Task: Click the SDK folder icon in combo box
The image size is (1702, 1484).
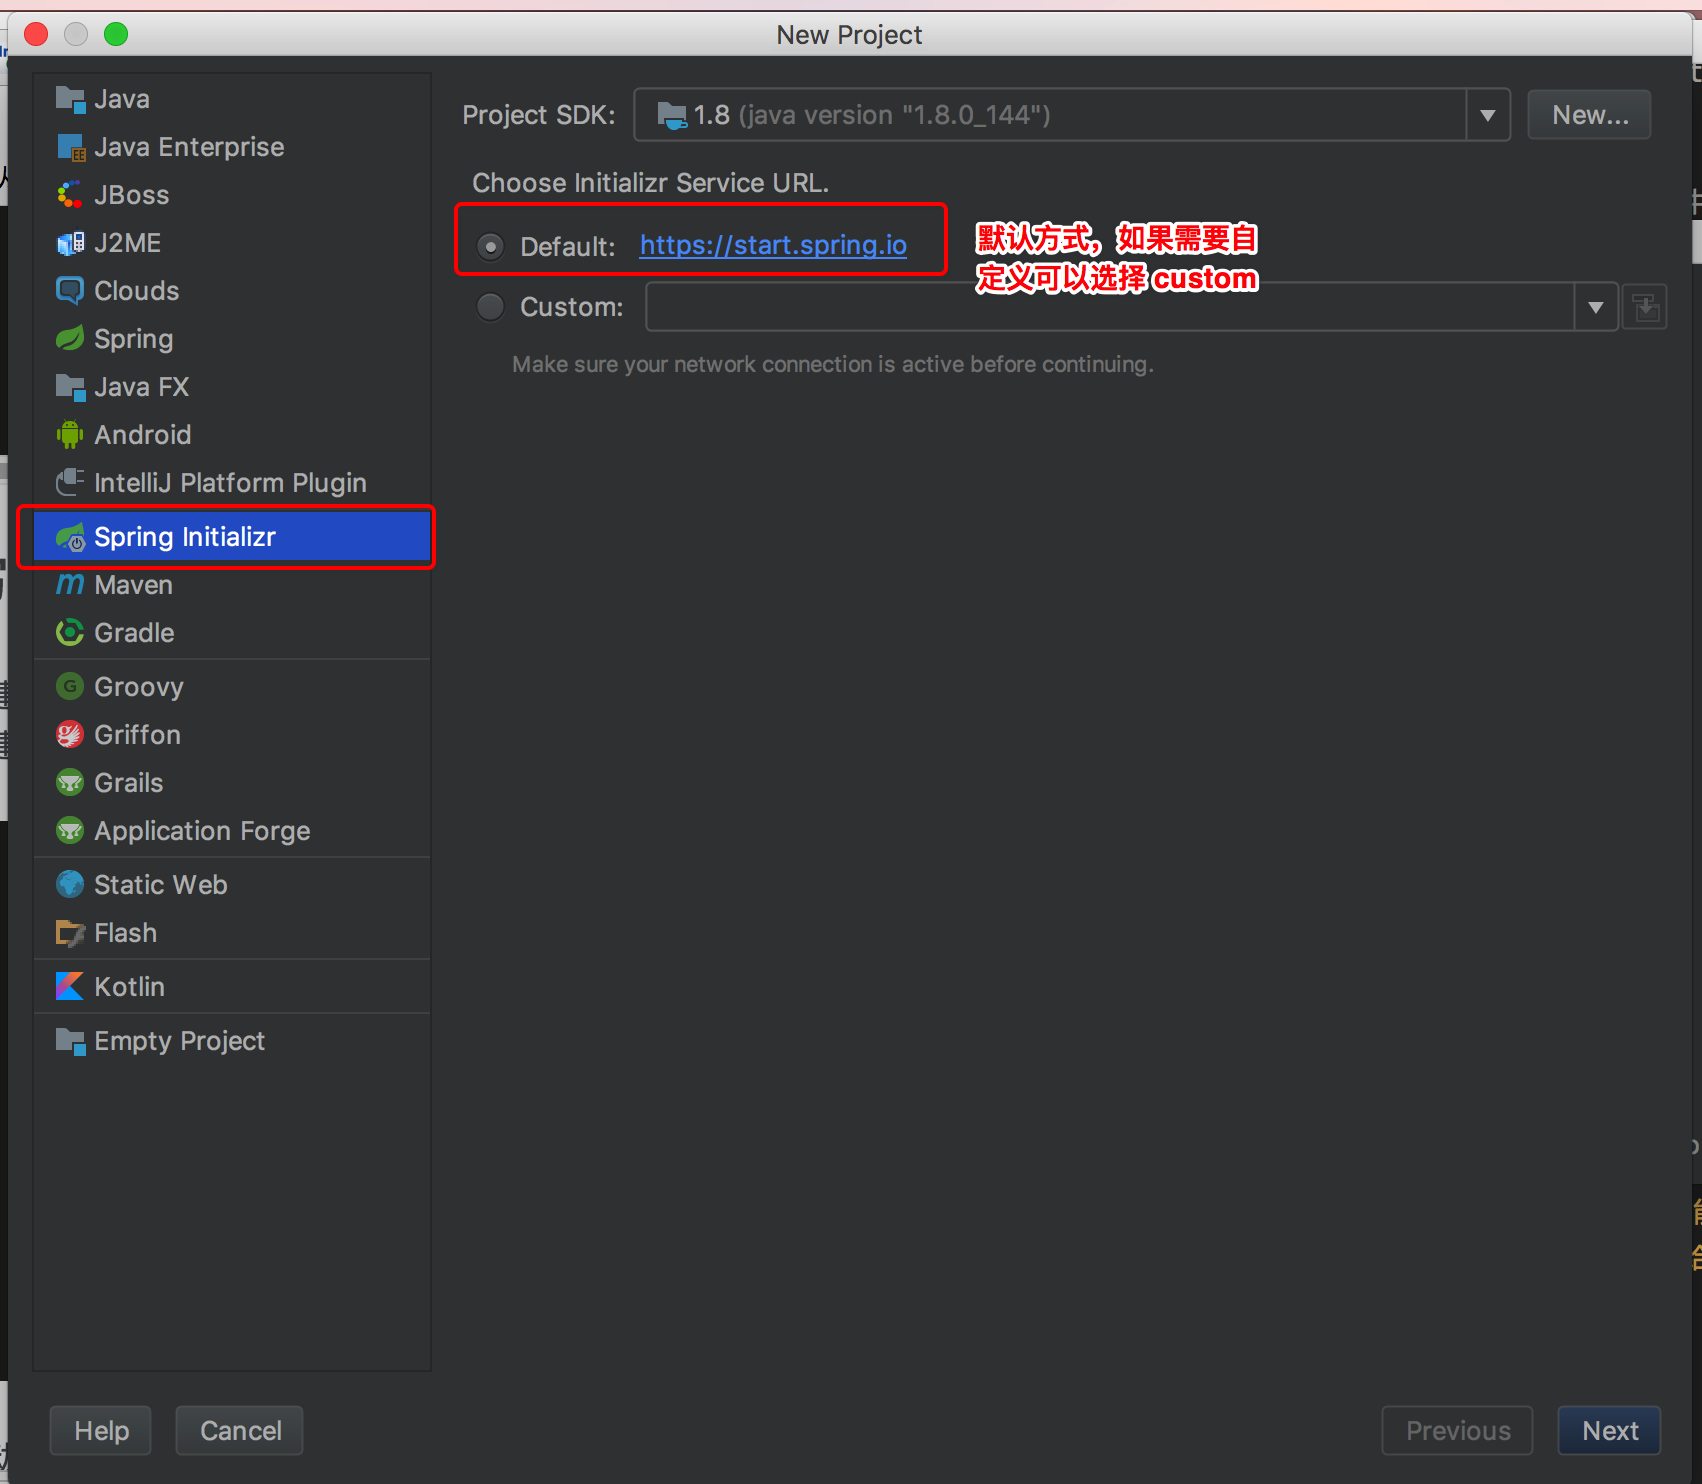Action: 672,115
